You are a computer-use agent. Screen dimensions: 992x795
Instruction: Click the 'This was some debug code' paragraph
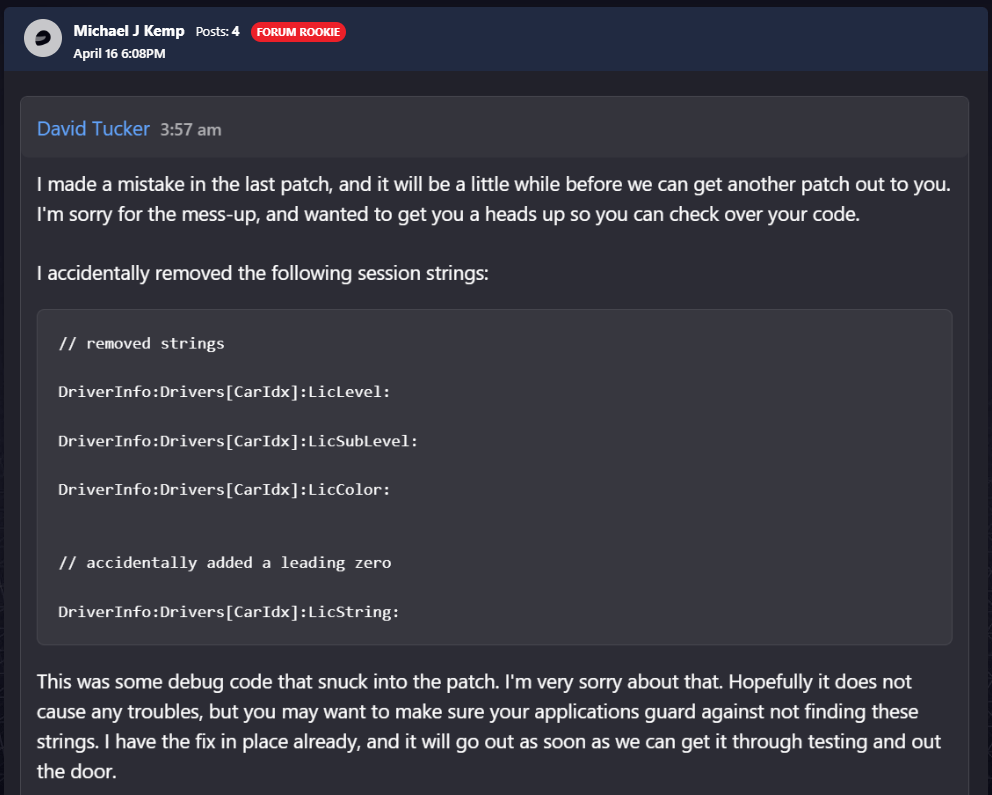[x=488, y=727]
